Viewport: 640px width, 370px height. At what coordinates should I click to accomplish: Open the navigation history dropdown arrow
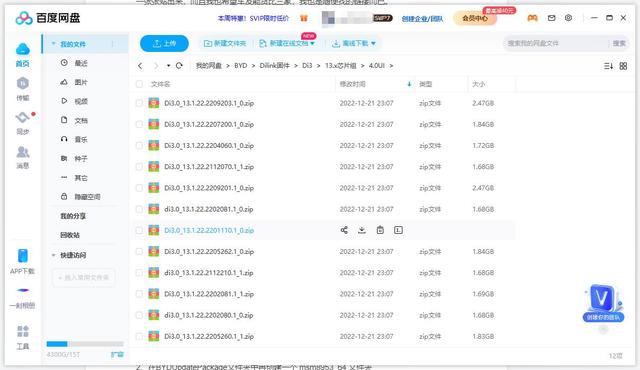168,66
